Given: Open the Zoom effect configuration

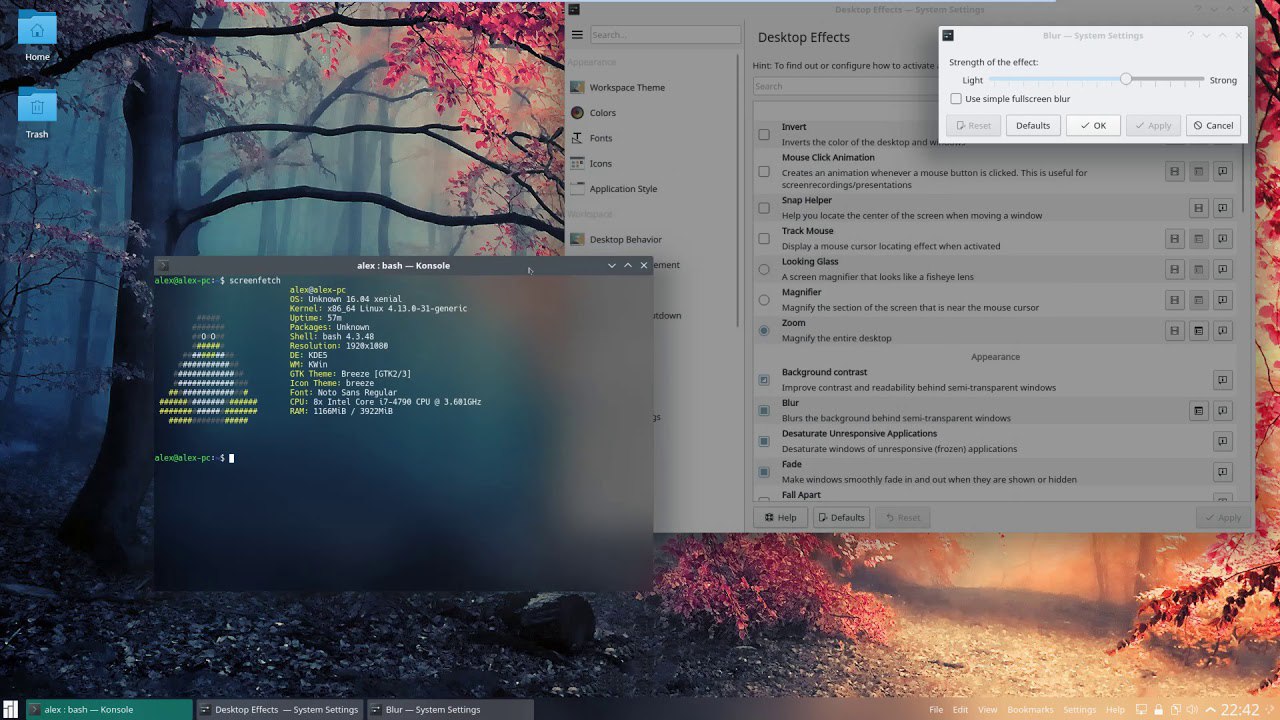Looking at the screenshot, I should 1198,330.
